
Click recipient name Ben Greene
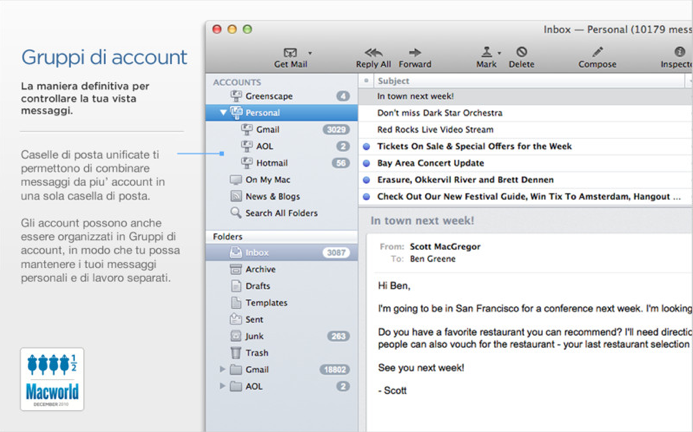click(x=433, y=259)
